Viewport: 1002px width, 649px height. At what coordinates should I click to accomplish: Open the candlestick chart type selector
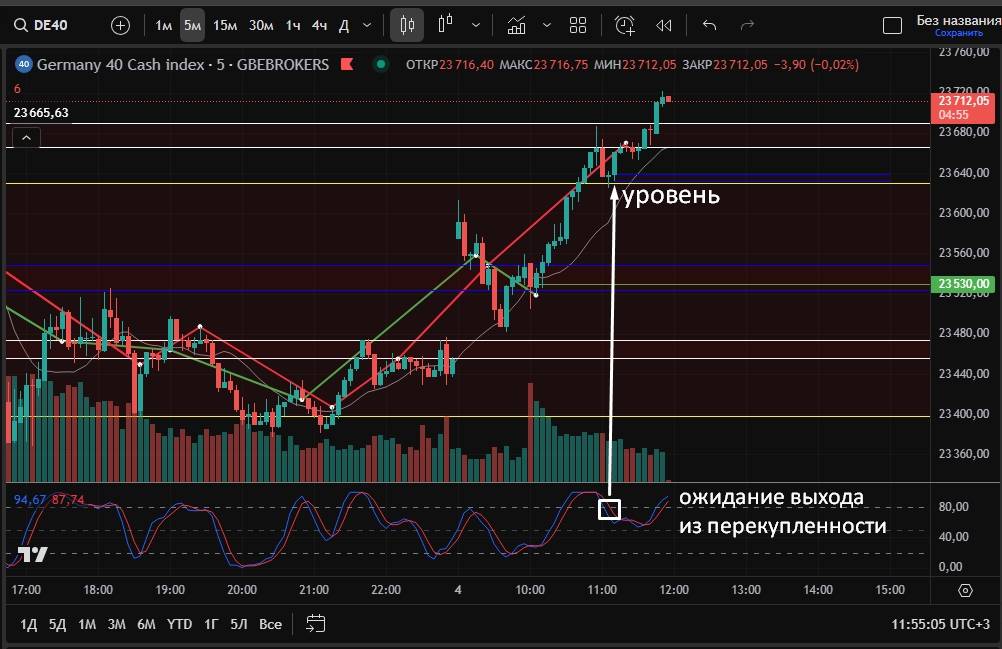pos(406,25)
